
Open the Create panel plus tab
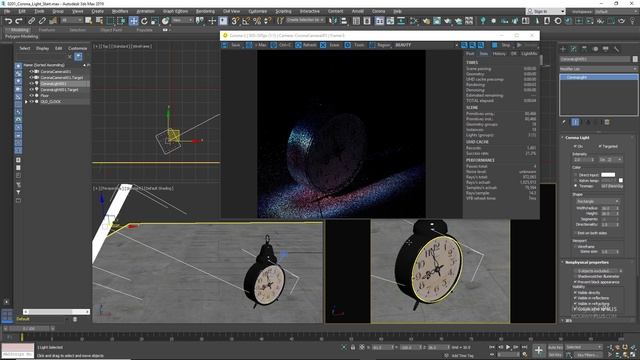click(x=563, y=49)
